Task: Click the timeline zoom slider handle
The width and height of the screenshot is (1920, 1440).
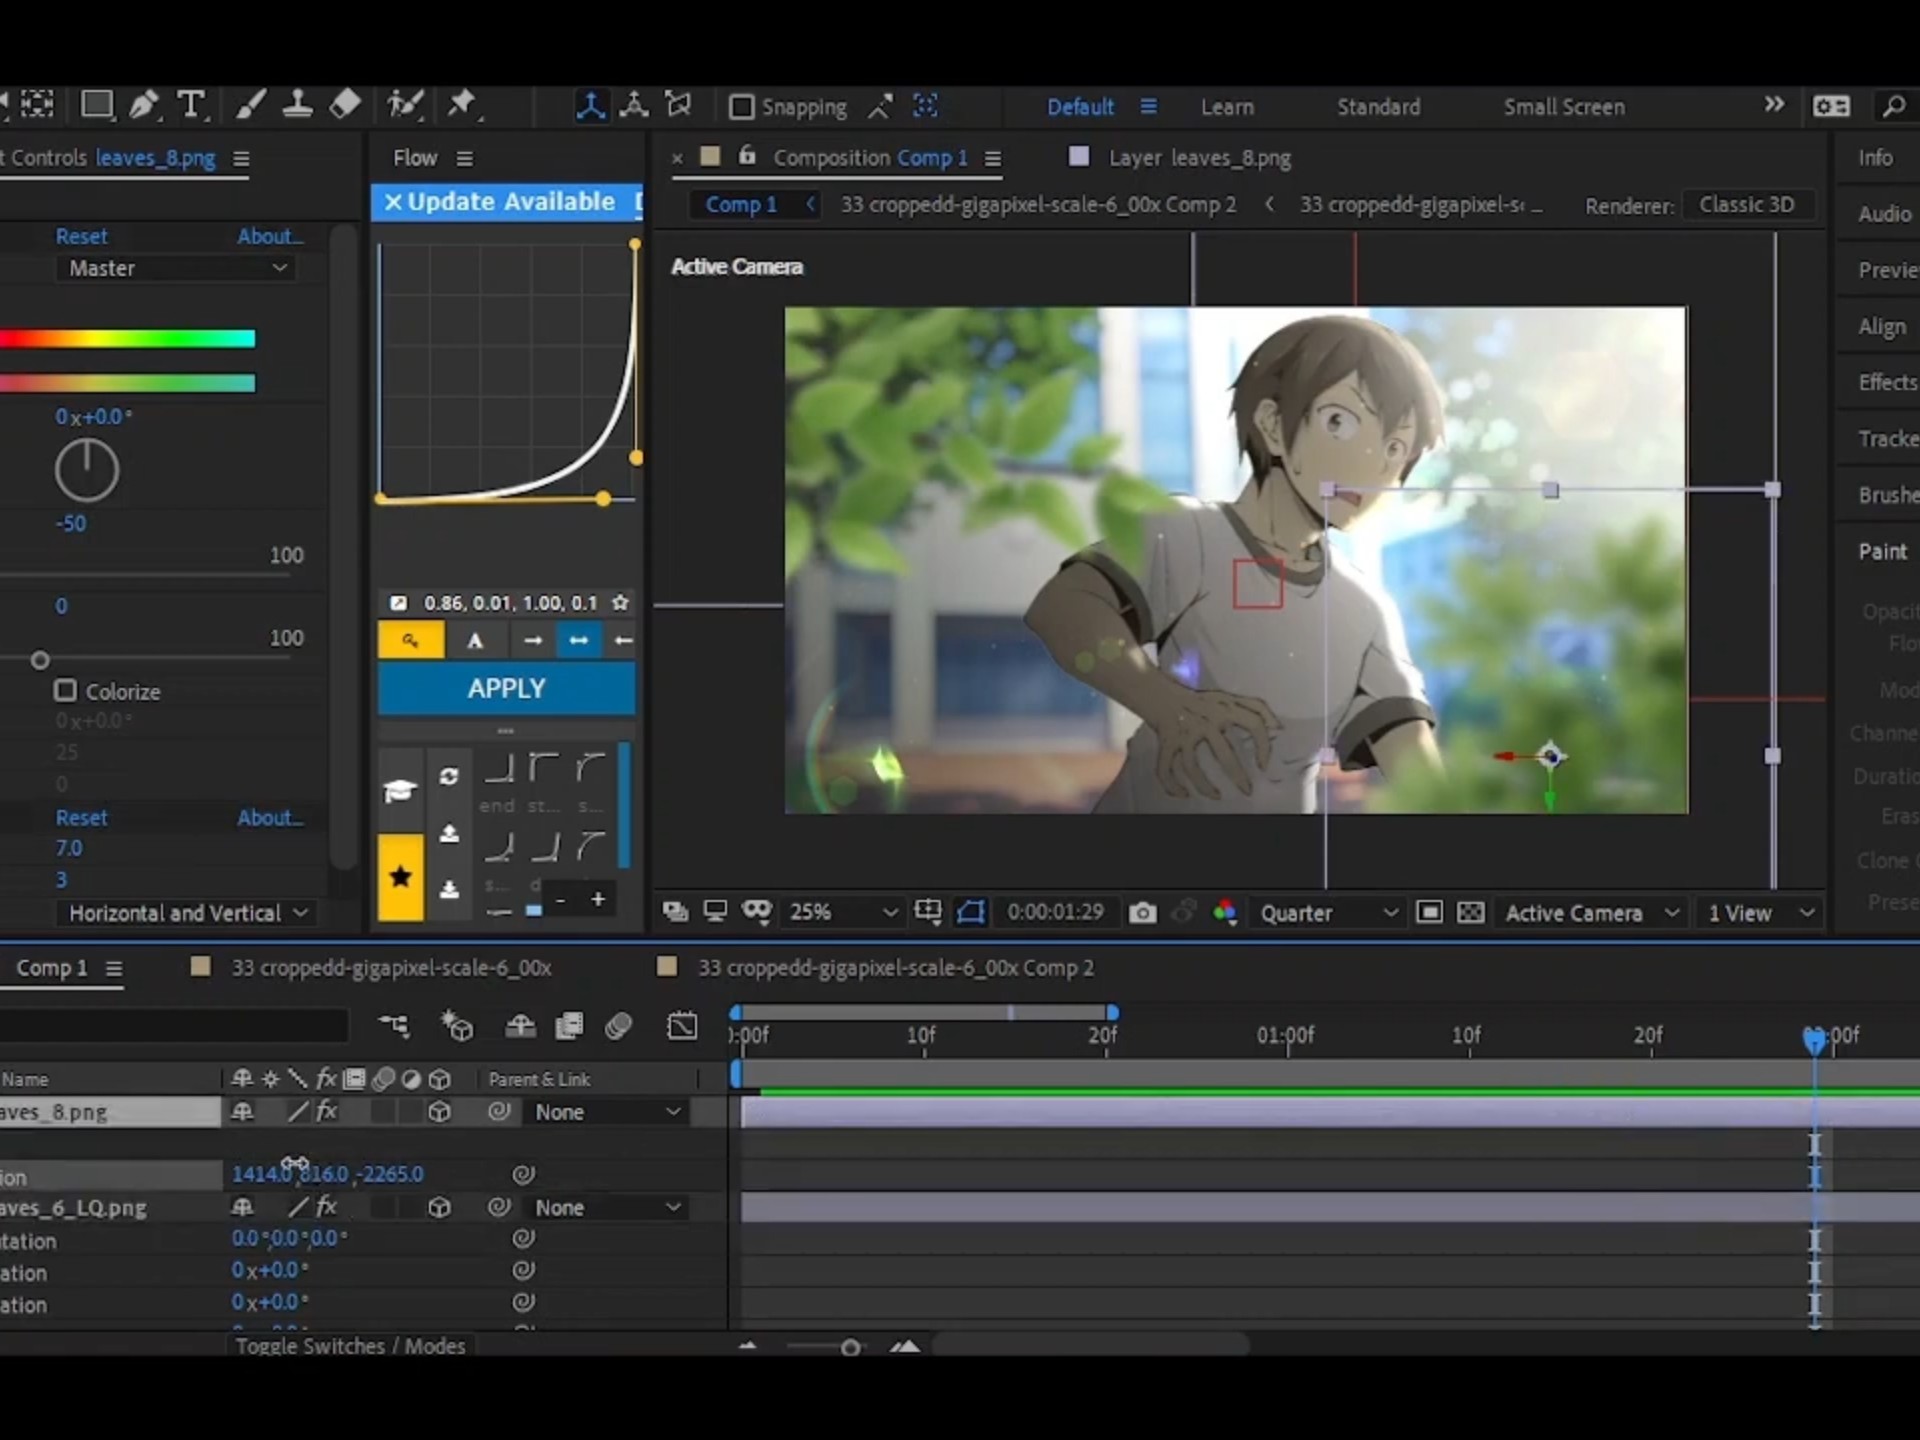Action: (x=850, y=1347)
